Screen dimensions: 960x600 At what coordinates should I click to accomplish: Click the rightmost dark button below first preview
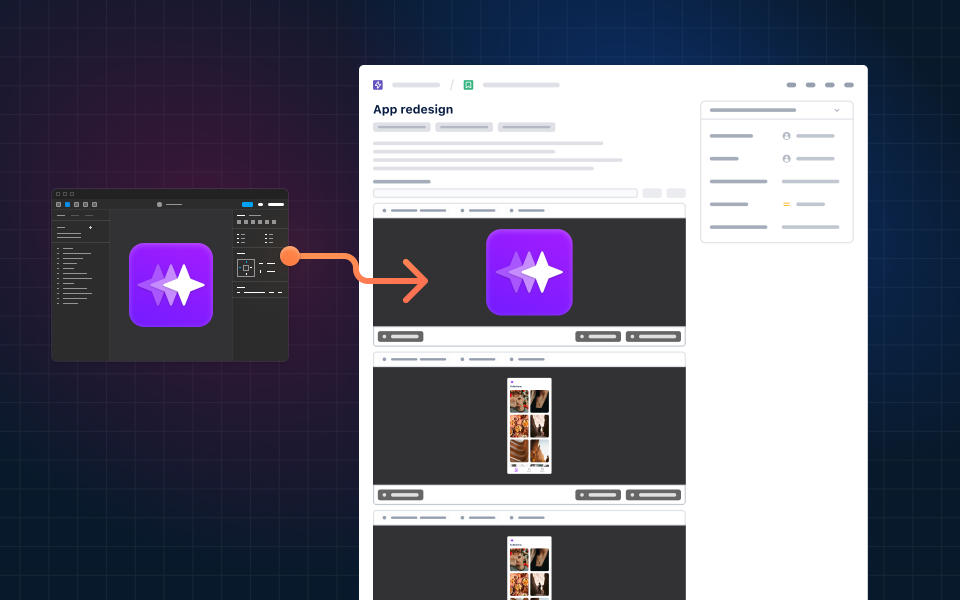pos(653,336)
